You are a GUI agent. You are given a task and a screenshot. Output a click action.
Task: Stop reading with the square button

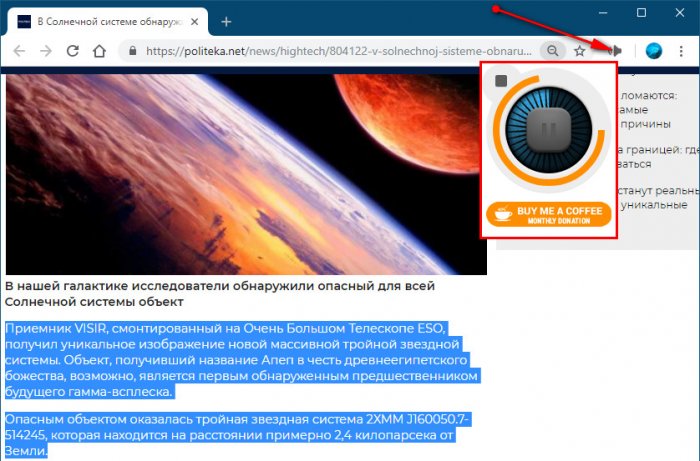(x=501, y=81)
